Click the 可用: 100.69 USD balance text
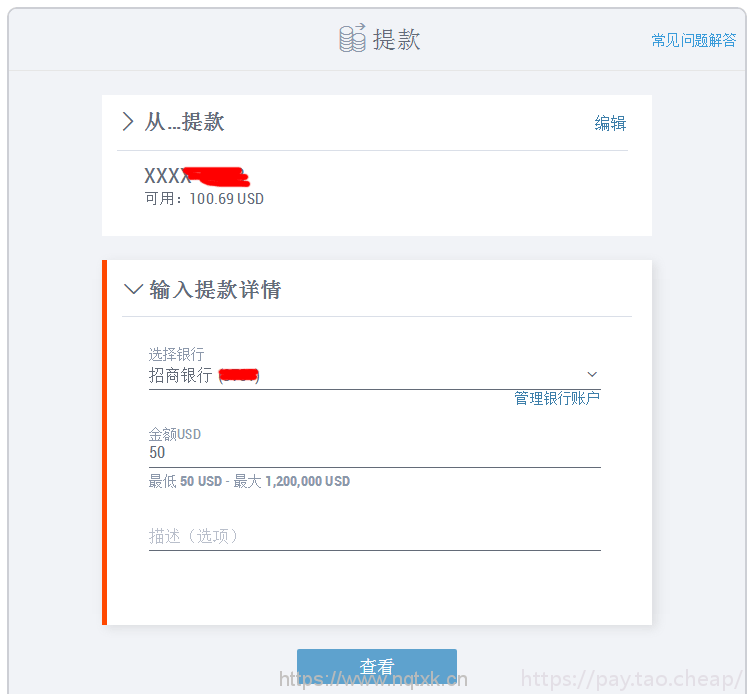This screenshot has height=694, width=751. pyautogui.click(x=204, y=199)
